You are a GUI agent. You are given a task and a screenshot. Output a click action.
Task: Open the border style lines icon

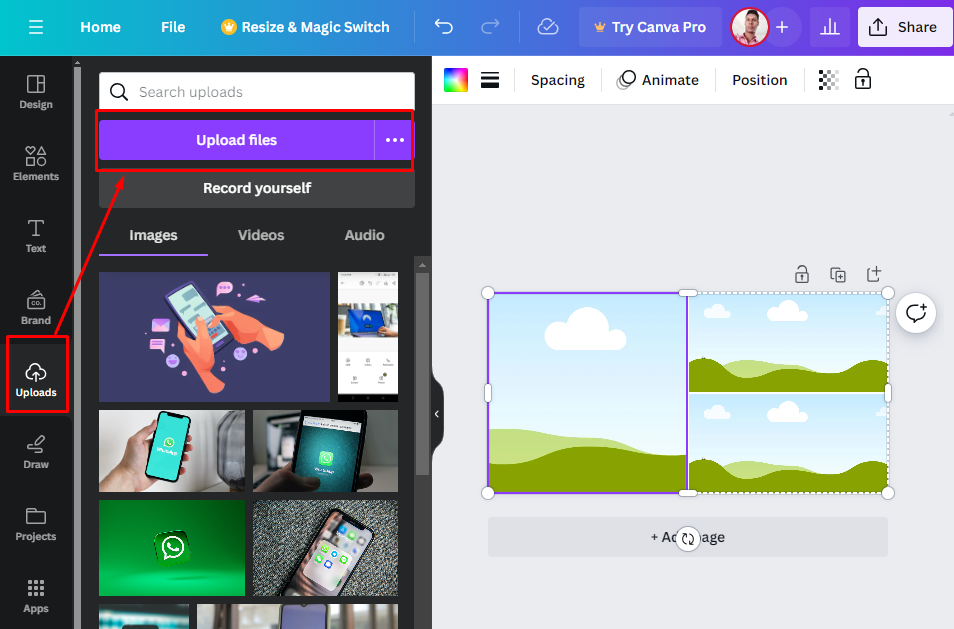(x=490, y=80)
